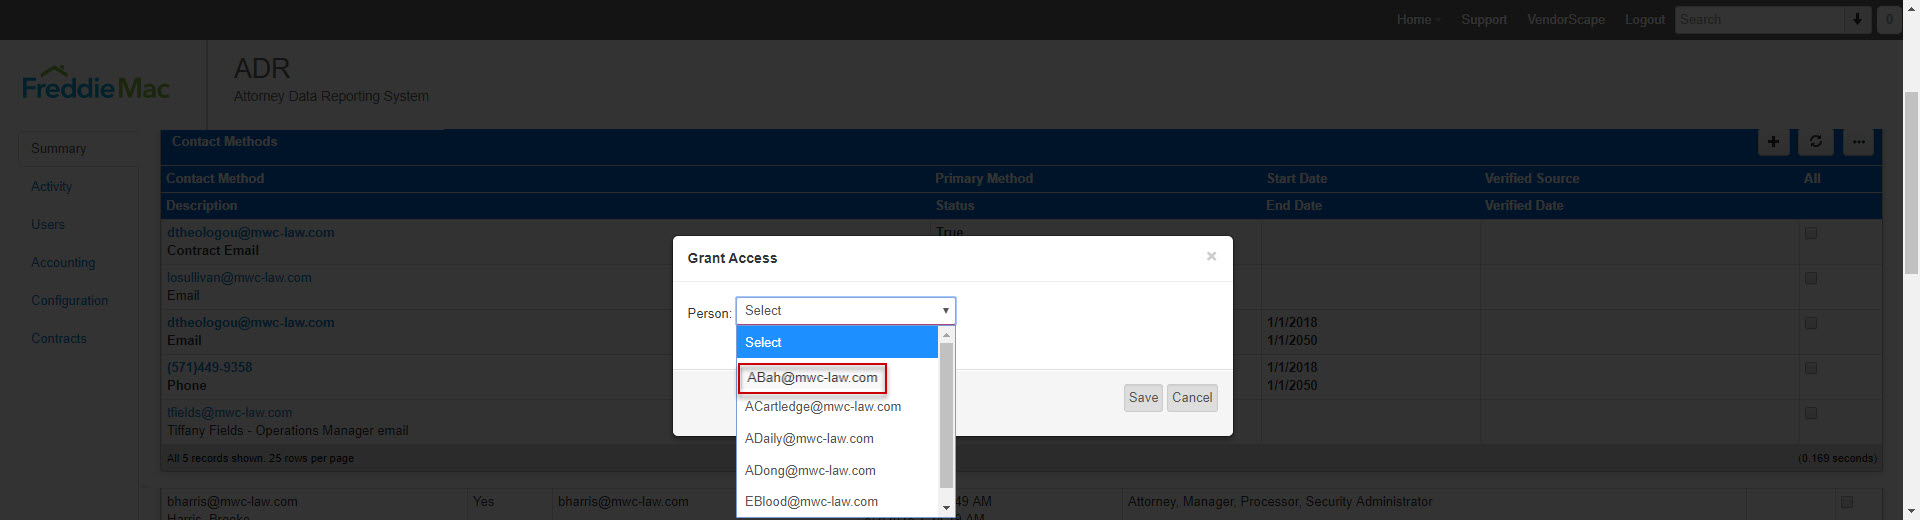Open the dtheologou@mwc-law.com Contract Email link
This screenshot has width=1920, height=520.
(x=251, y=232)
